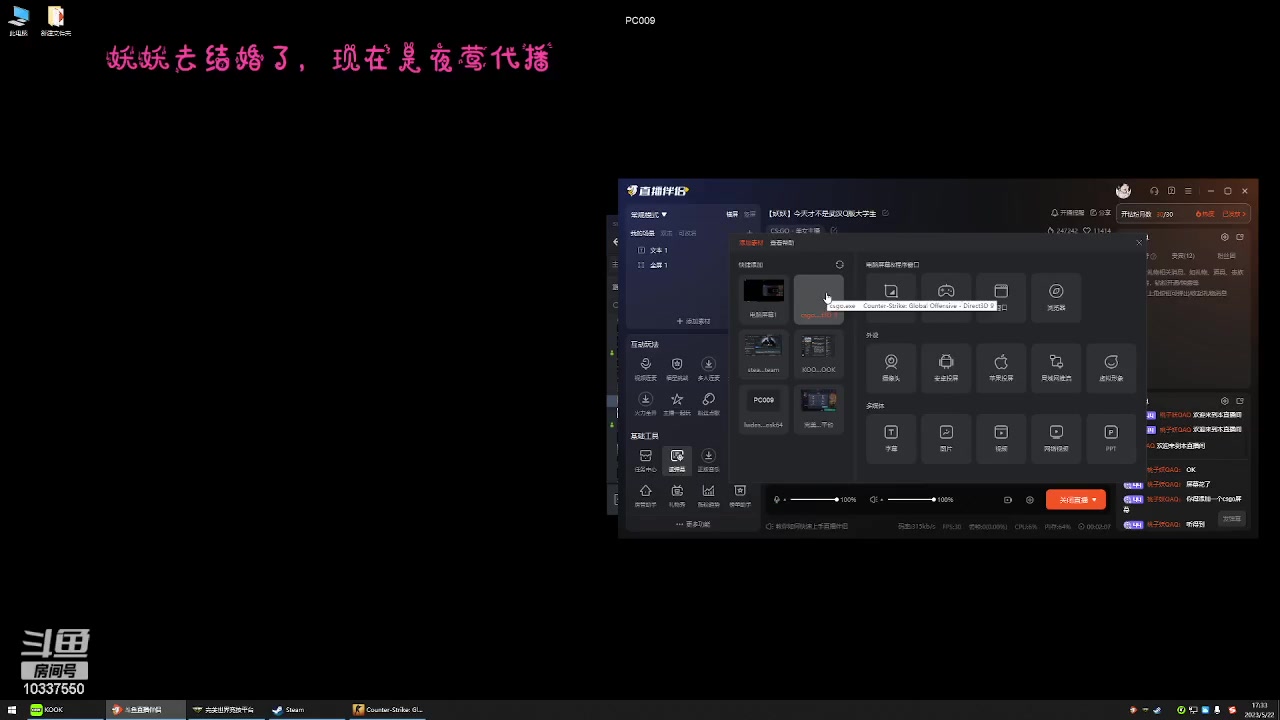Add Android screen casting (安卓投屏) source
The image size is (1280, 720).
[946, 367]
